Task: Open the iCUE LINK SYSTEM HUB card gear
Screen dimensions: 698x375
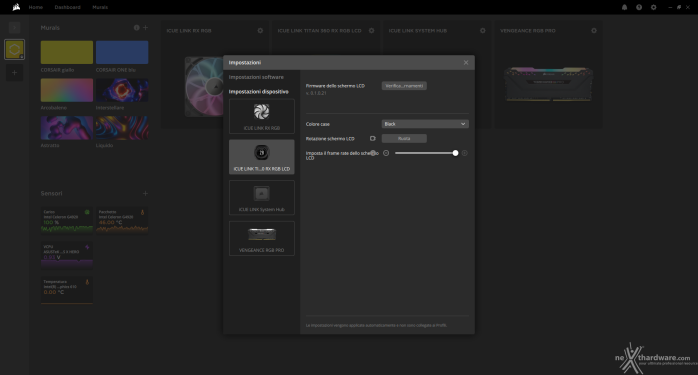Action: click(x=483, y=31)
